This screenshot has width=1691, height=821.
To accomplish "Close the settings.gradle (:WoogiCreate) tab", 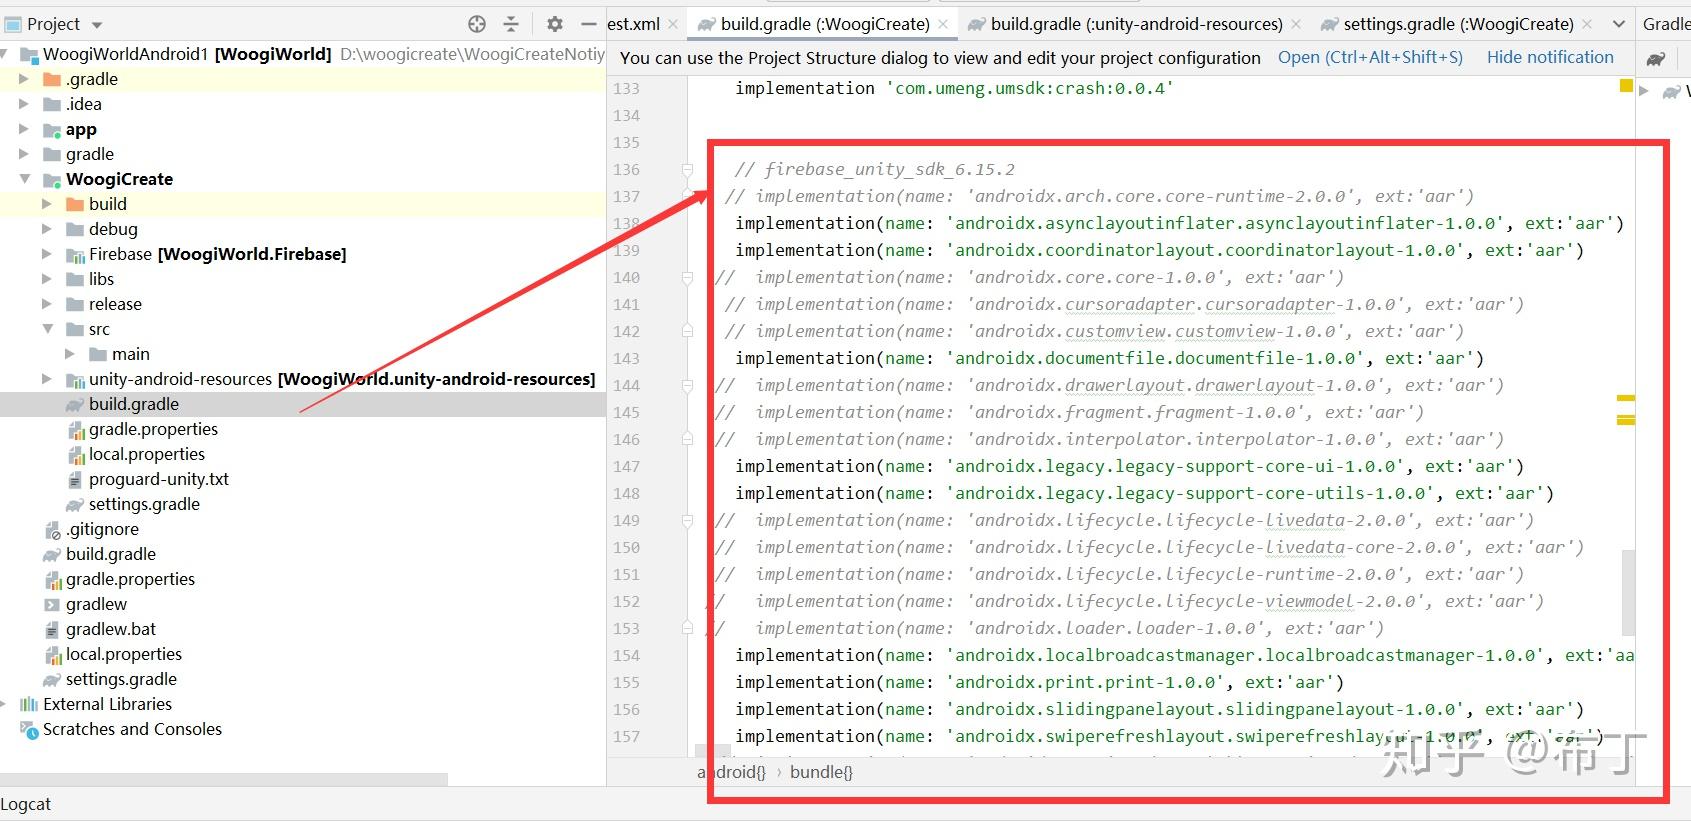I will coord(1587,24).
